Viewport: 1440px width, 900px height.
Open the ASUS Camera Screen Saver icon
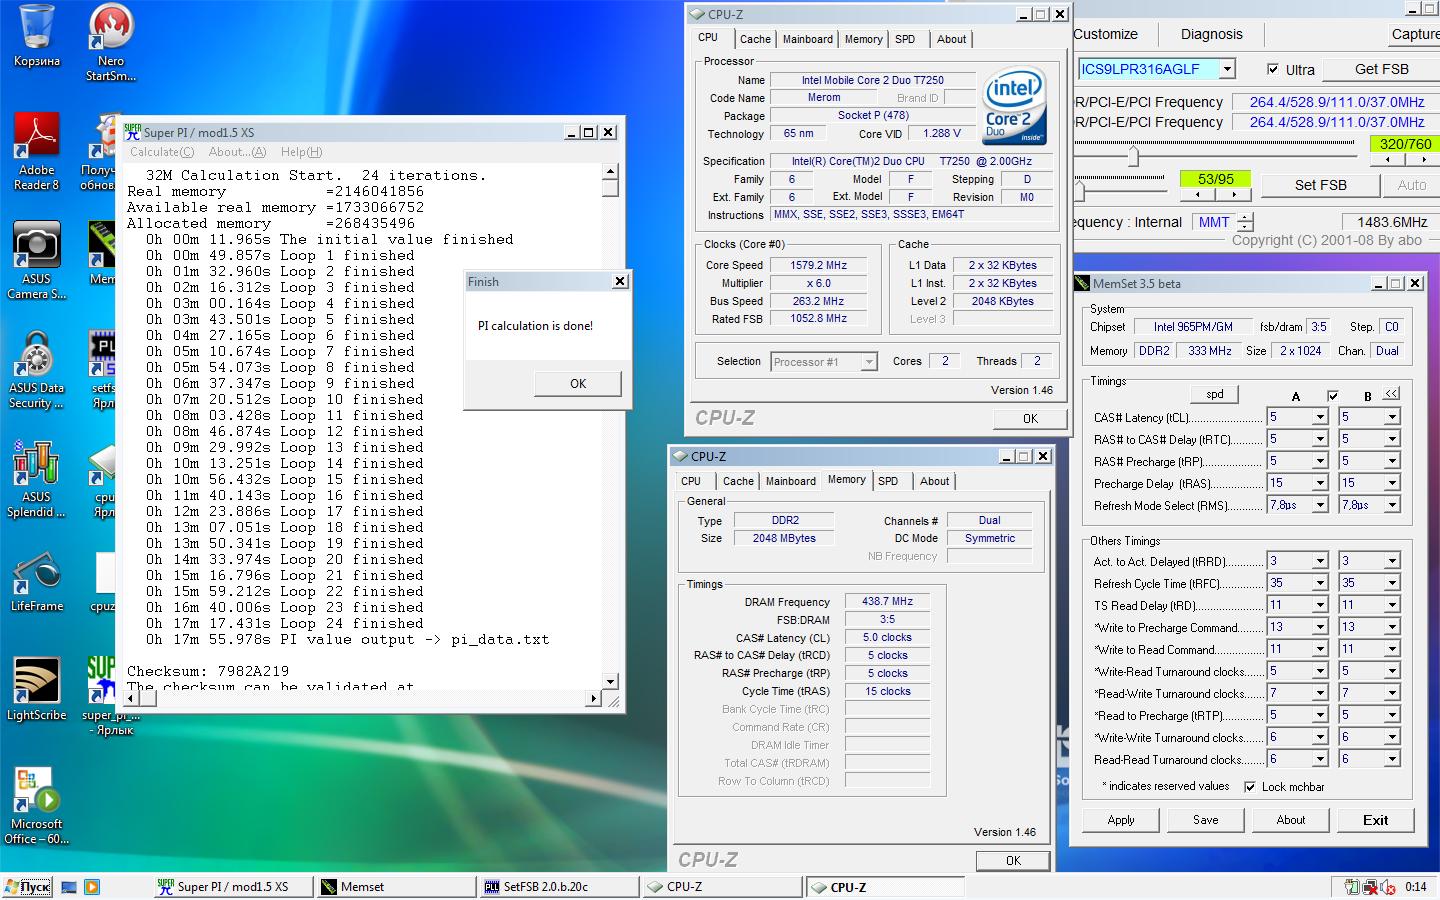tap(37, 260)
